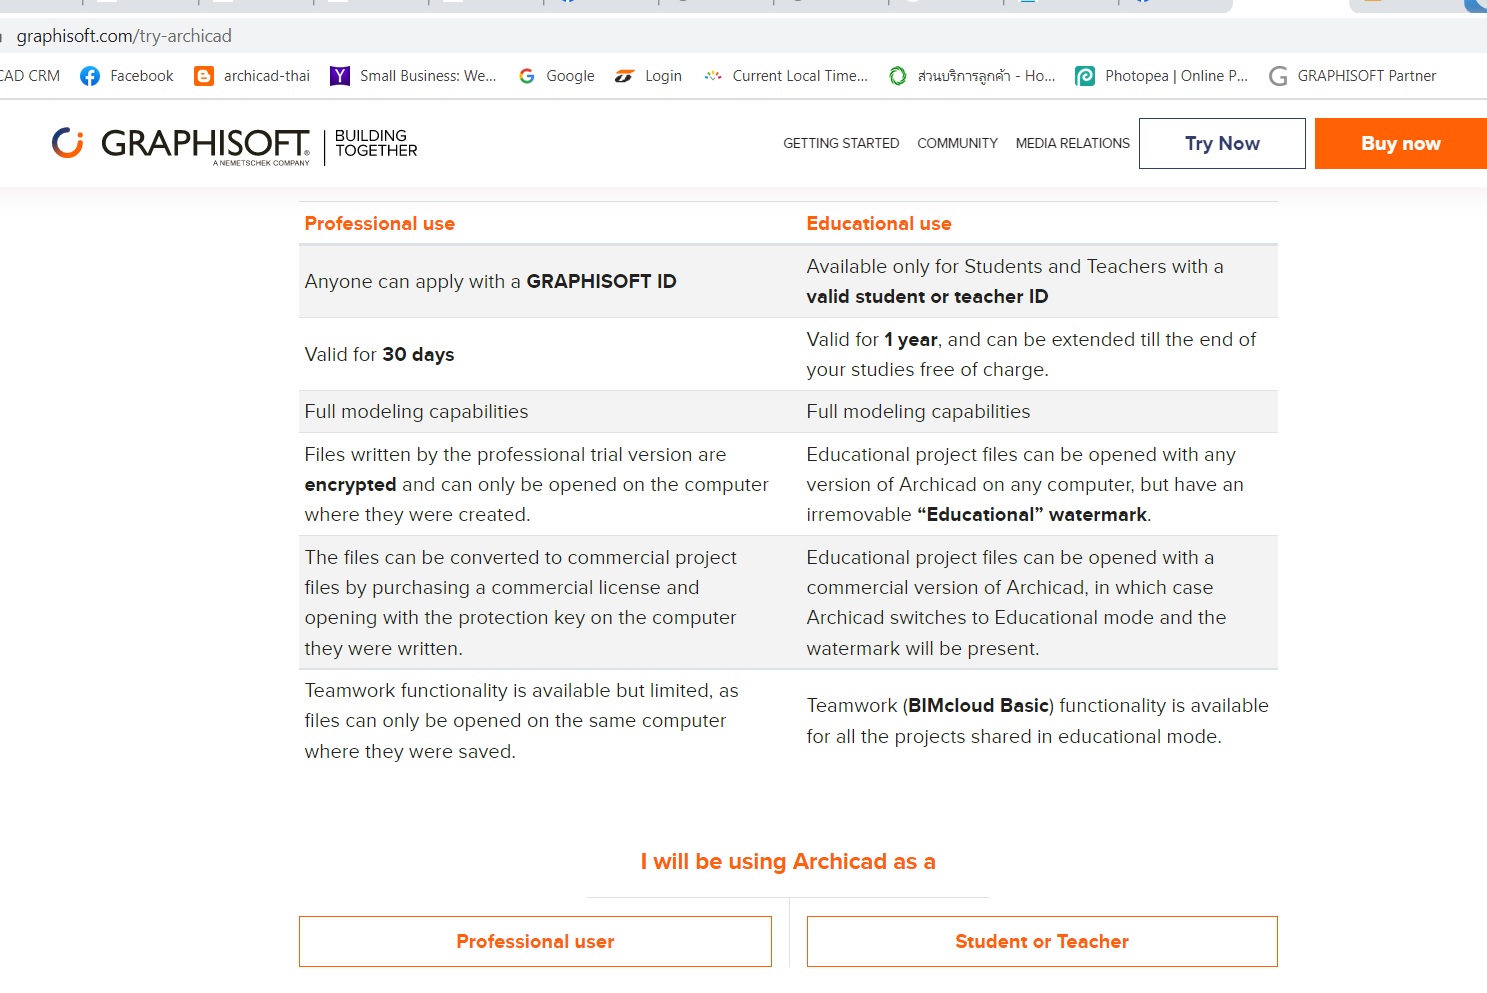Click the Professional use column heading
This screenshot has height=993, width=1487.
[x=380, y=223]
